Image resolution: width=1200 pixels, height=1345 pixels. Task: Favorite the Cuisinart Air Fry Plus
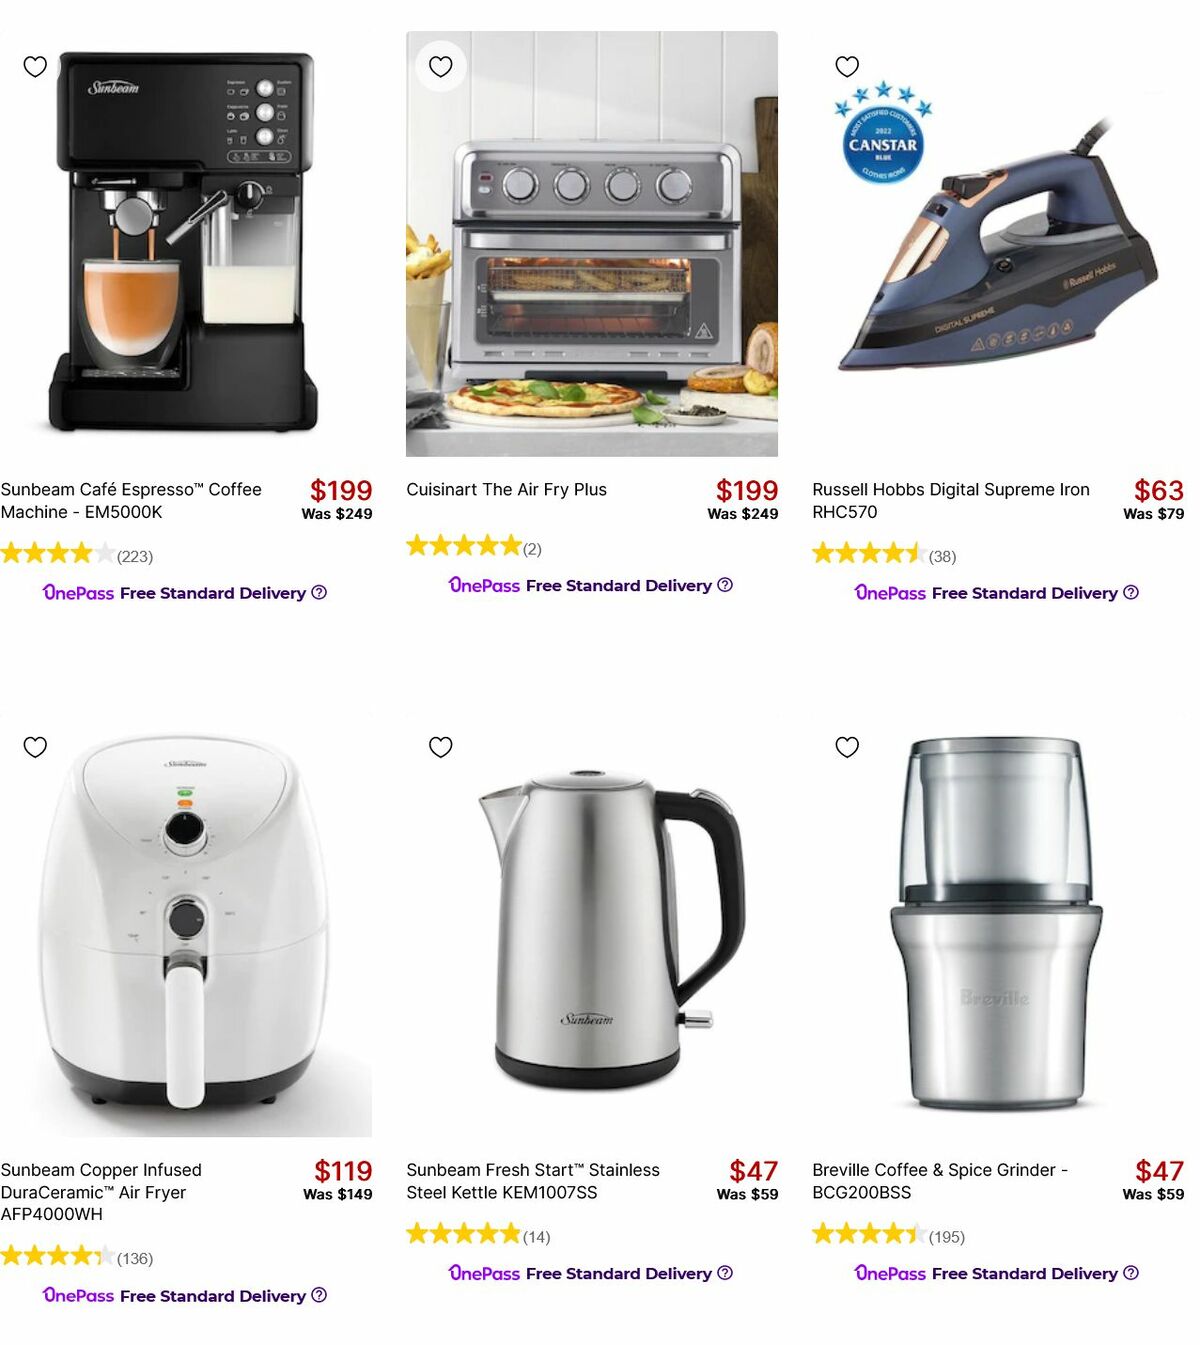pyautogui.click(x=441, y=66)
